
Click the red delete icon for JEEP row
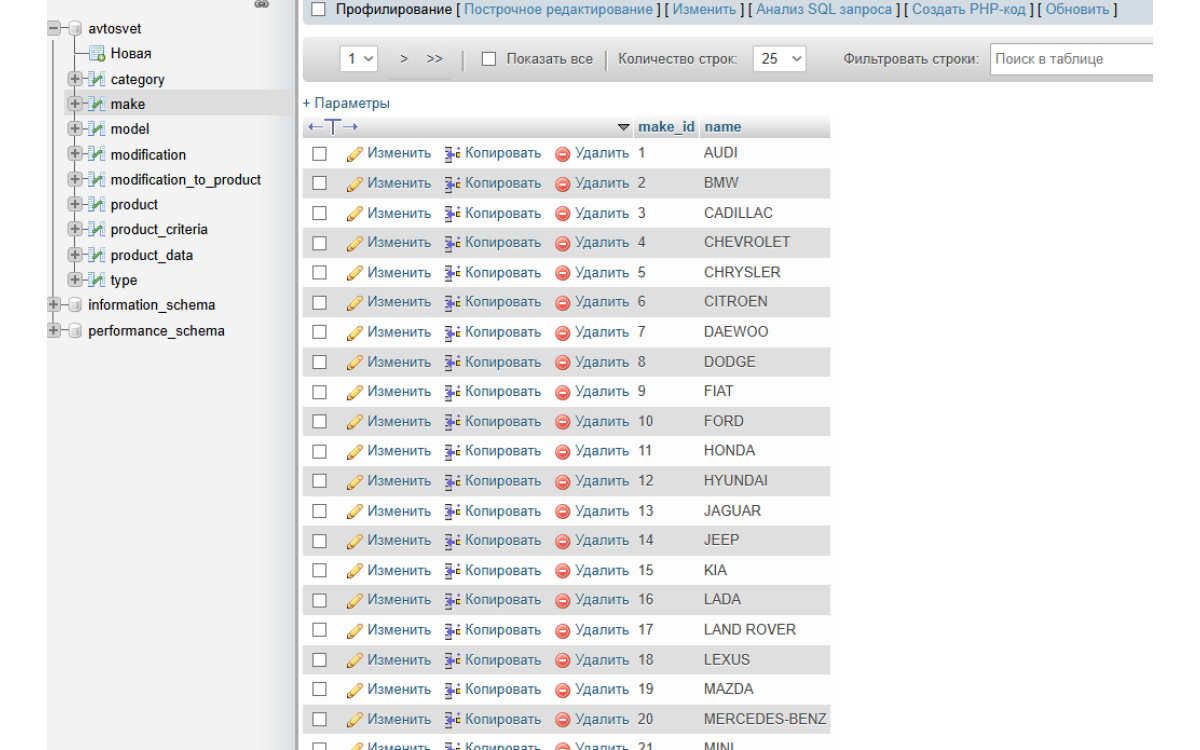562,541
